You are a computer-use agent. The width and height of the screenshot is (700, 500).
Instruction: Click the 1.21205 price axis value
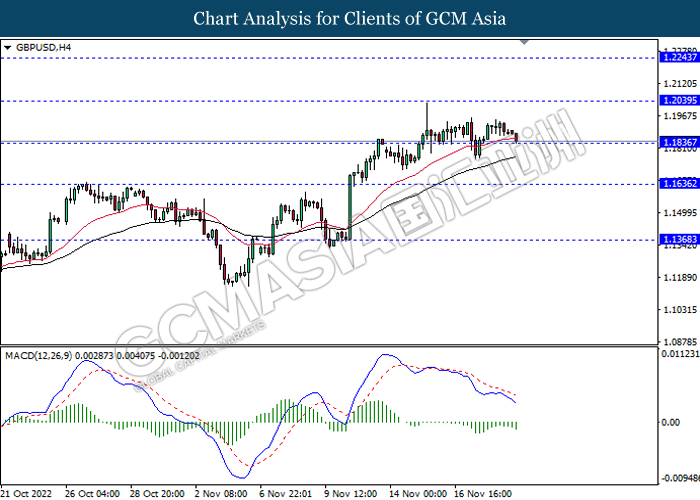click(680, 83)
